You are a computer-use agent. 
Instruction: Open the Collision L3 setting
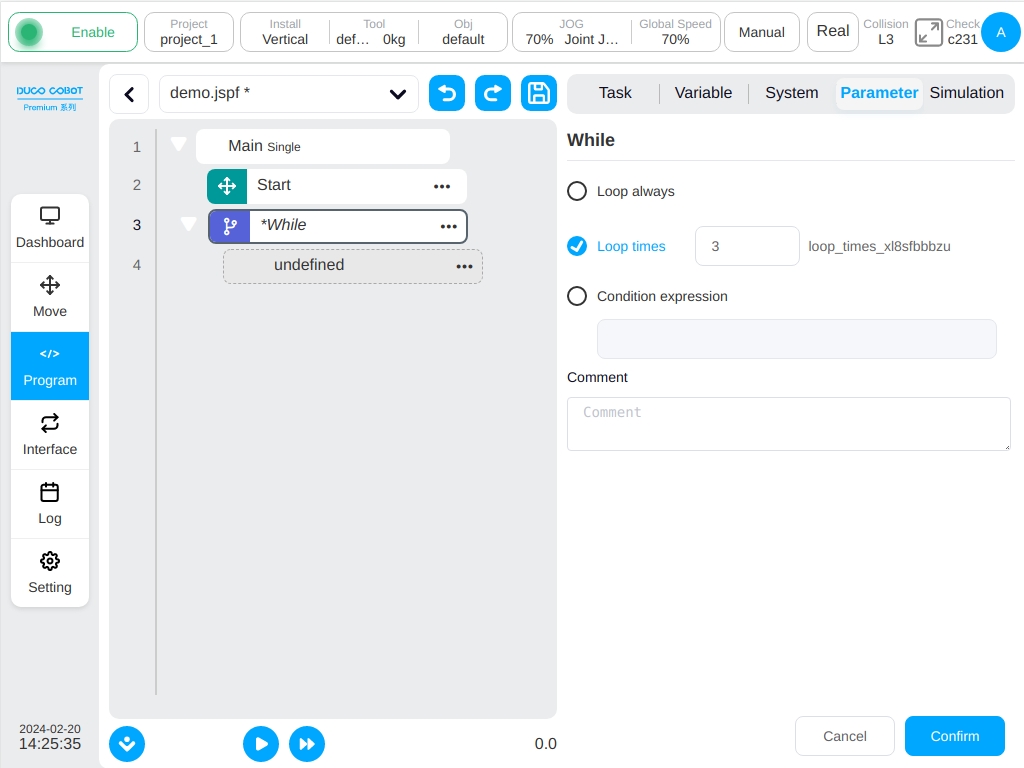(886, 32)
